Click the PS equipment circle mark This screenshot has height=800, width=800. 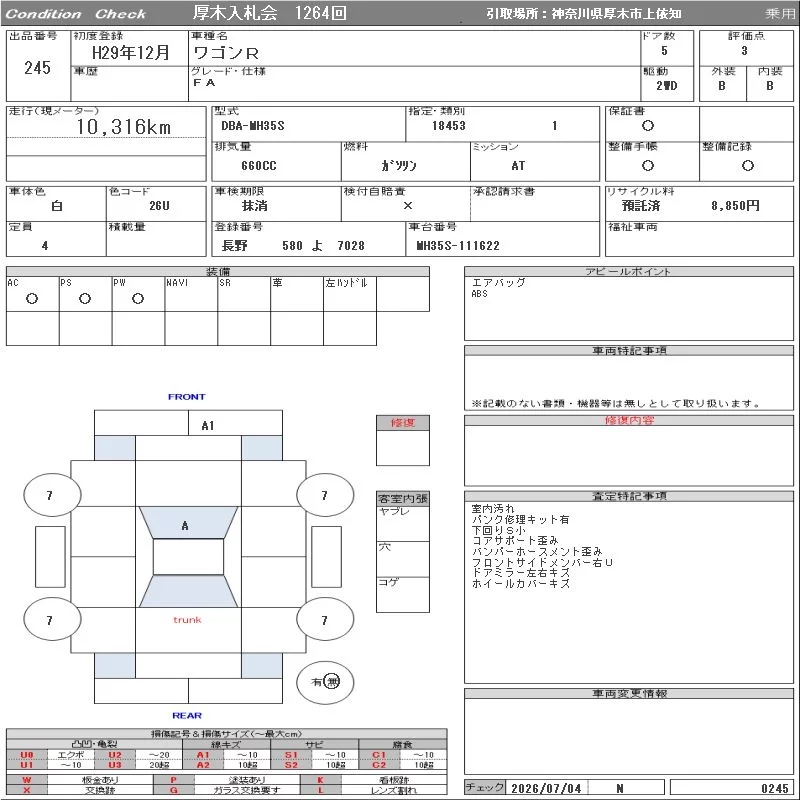click(85, 298)
